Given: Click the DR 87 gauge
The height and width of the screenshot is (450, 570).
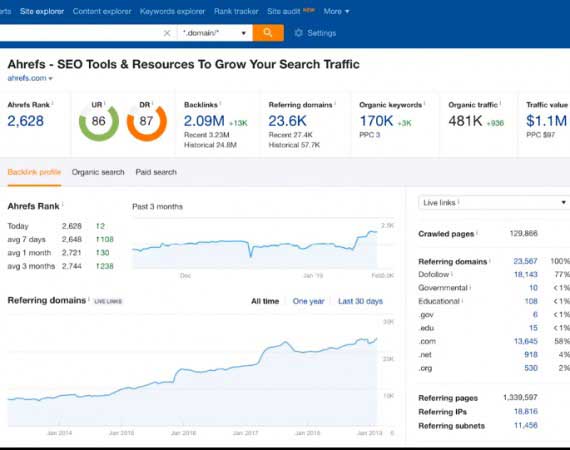Looking at the screenshot, I should 146,122.
